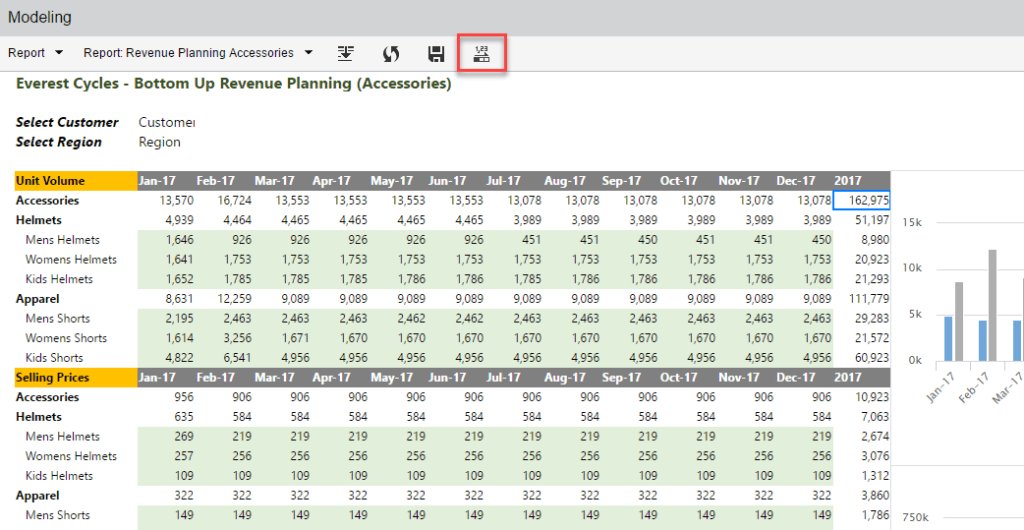The height and width of the screenshot is (530, 1024).
Task: Click the Unit Volume section header
Action: click(76, 181)
